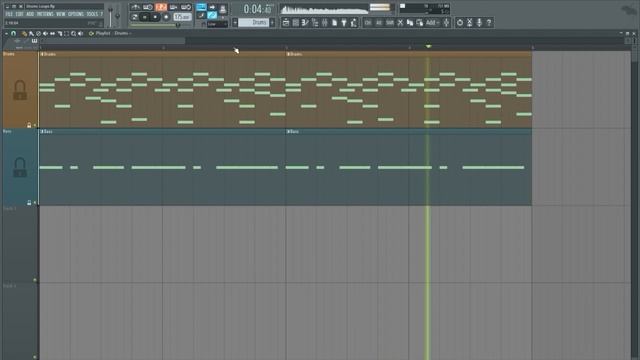Click small lock icon on Bass track
This screenshot has height=360, width=640.
(x=29, y=202)
